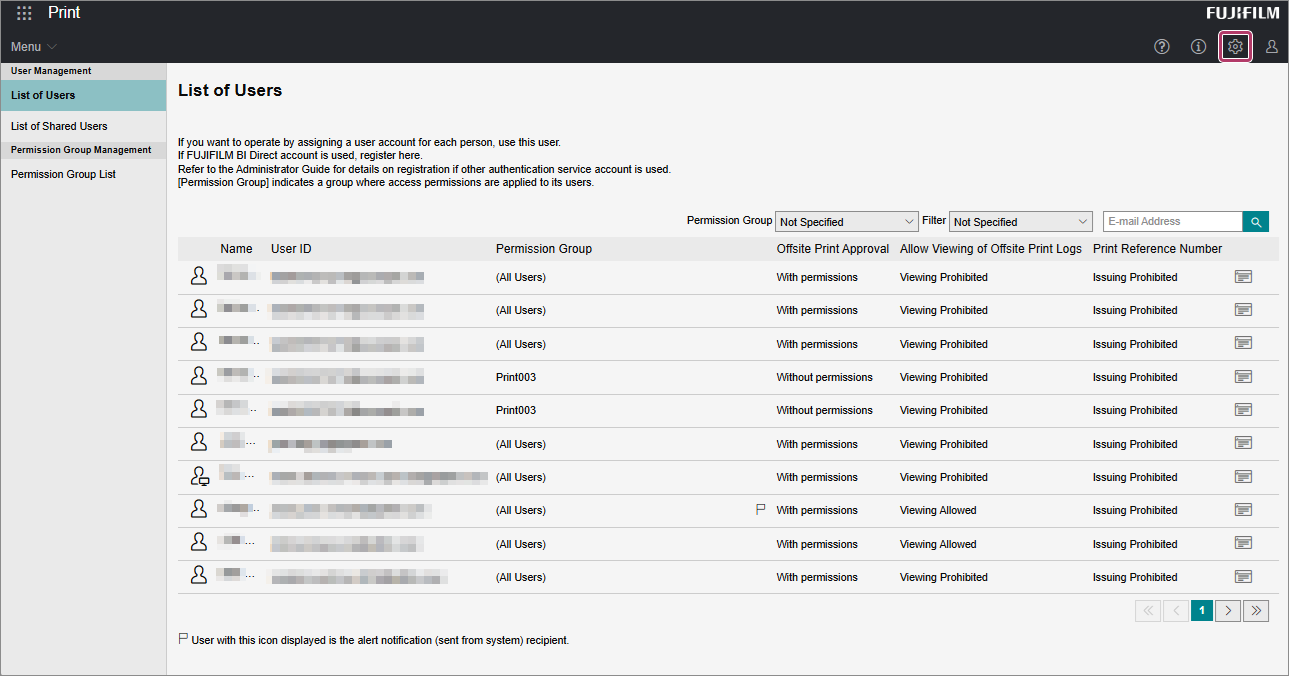Click the shared device user icon in seventh row
1289x676 pixels.
coord(199,477)
